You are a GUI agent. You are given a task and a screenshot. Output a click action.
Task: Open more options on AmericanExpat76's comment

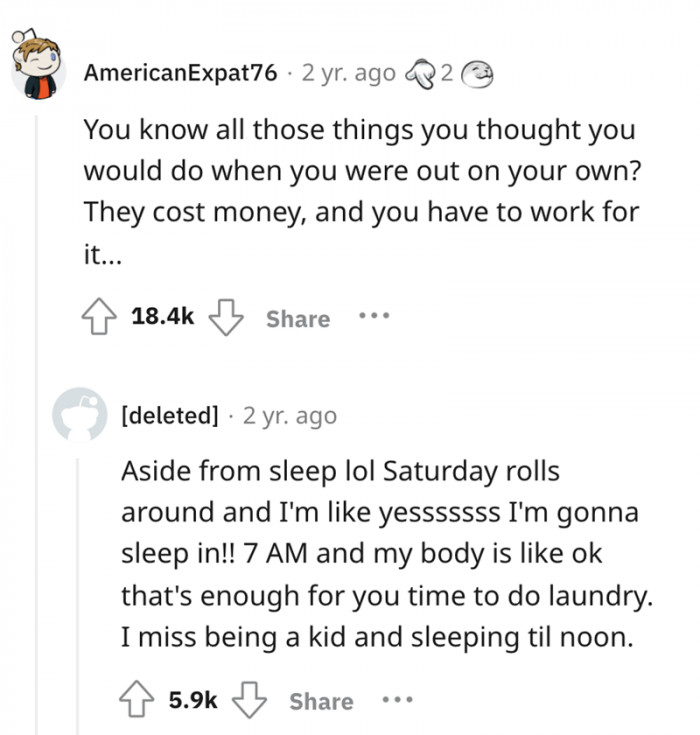[x=371, y=317]
